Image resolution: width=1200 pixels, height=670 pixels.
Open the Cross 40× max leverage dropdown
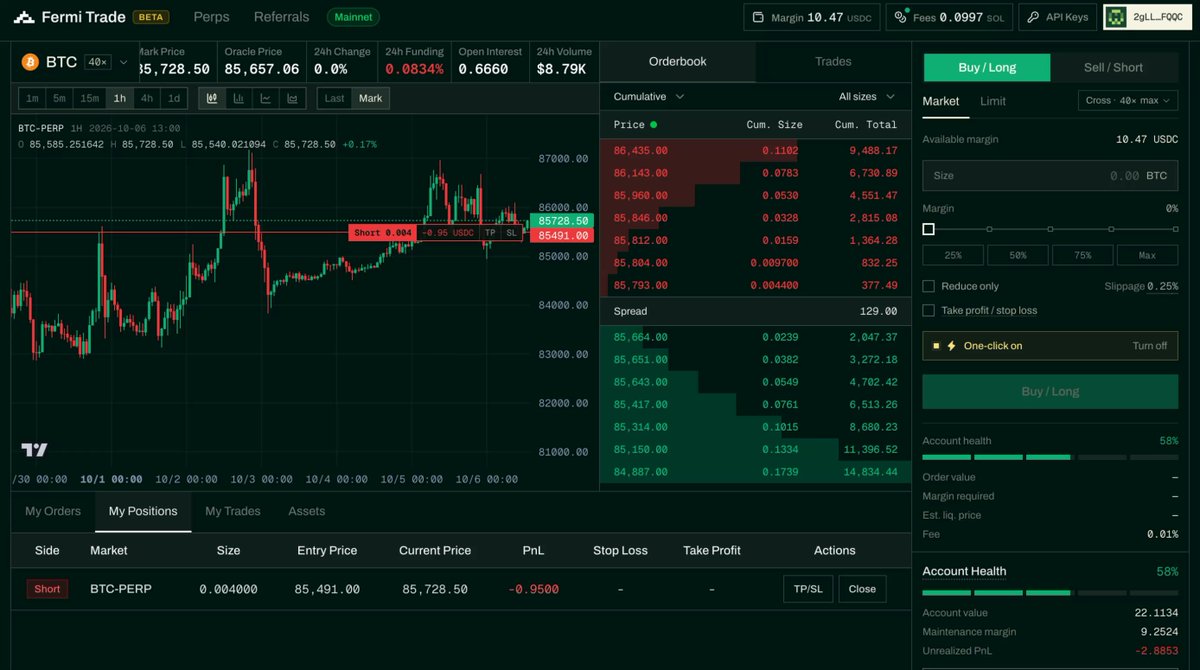tap(1128, 101)
